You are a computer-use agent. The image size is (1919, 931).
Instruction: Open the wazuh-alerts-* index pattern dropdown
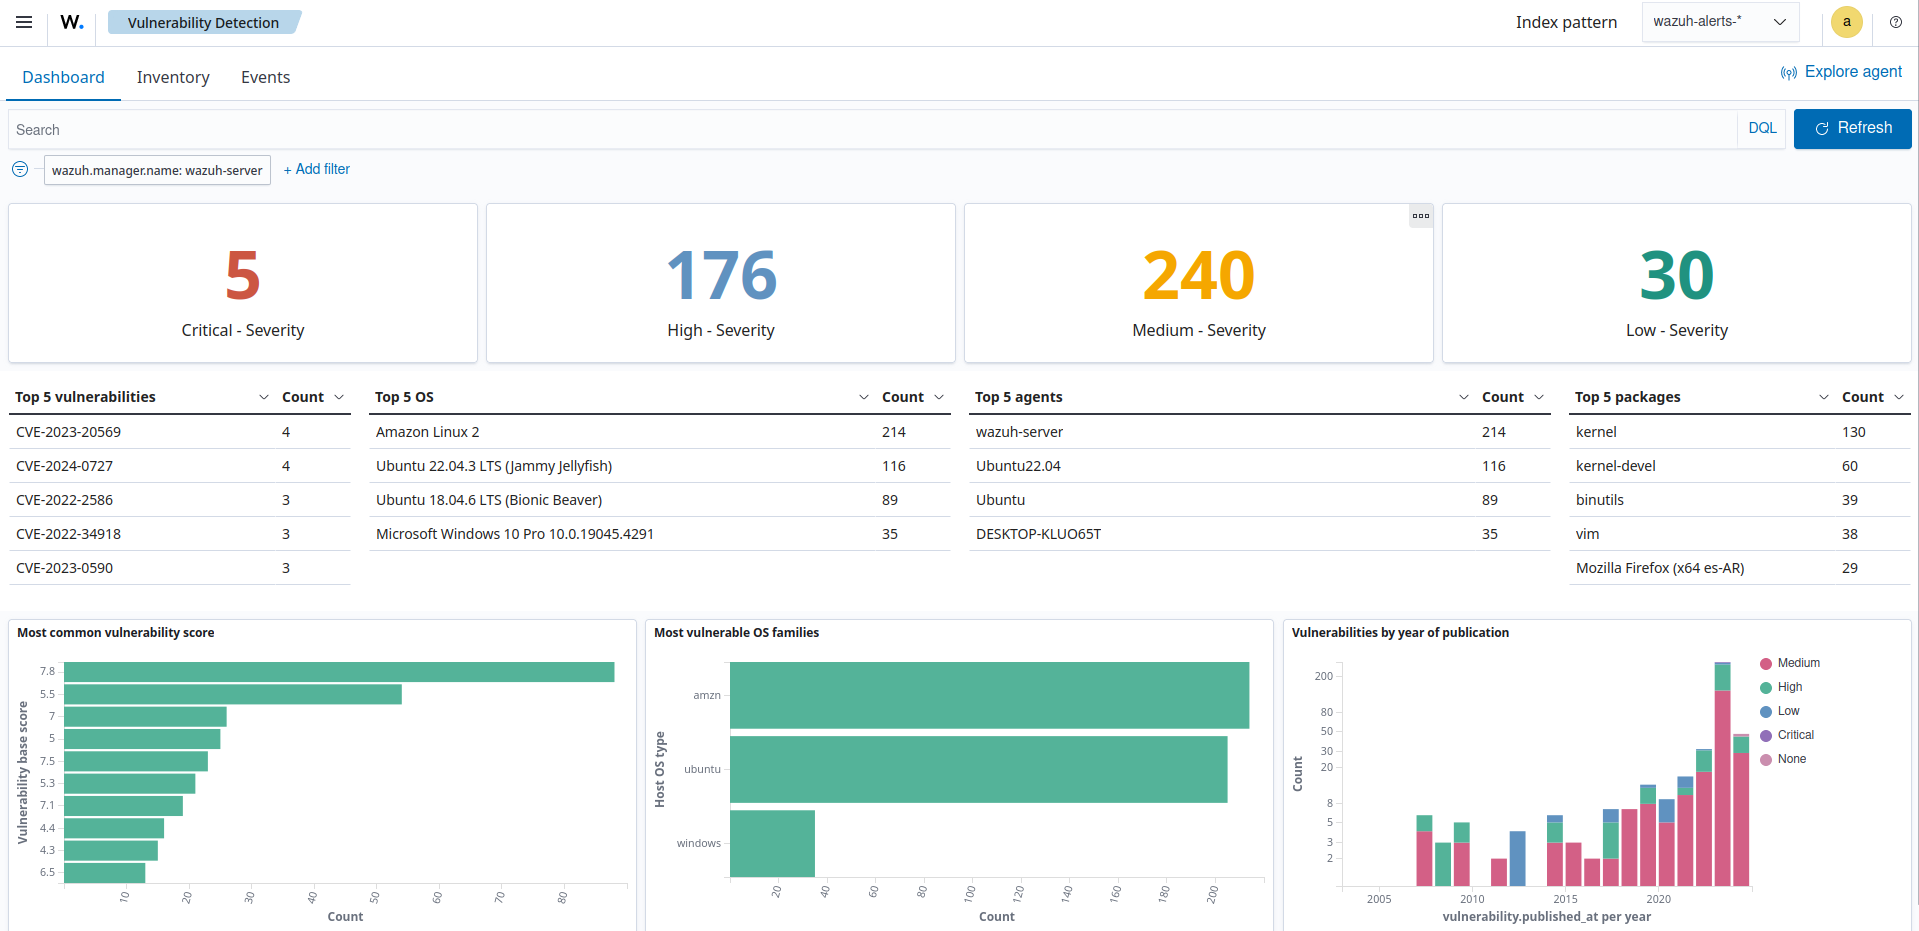point(1720,21)
